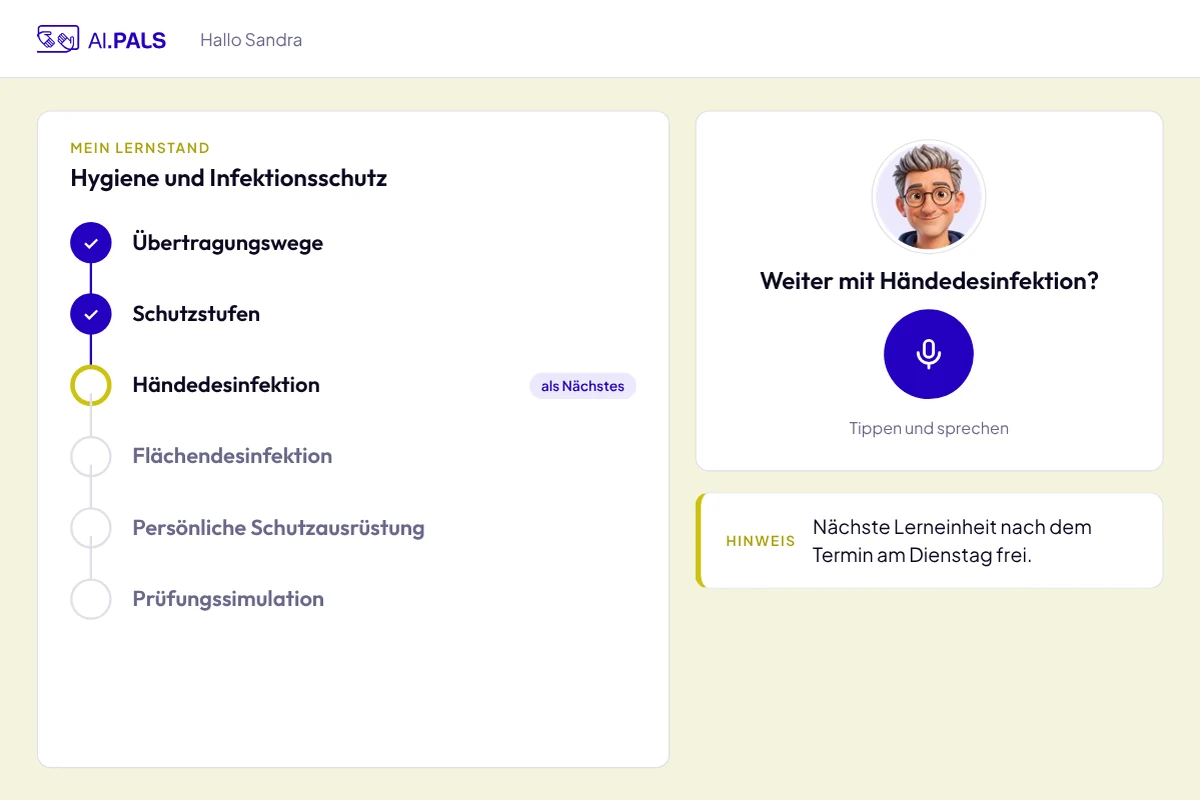Click the 'Hallo Sandra' greeting
The width and height of the screenshot is (1200, 800).
point(251,40)
